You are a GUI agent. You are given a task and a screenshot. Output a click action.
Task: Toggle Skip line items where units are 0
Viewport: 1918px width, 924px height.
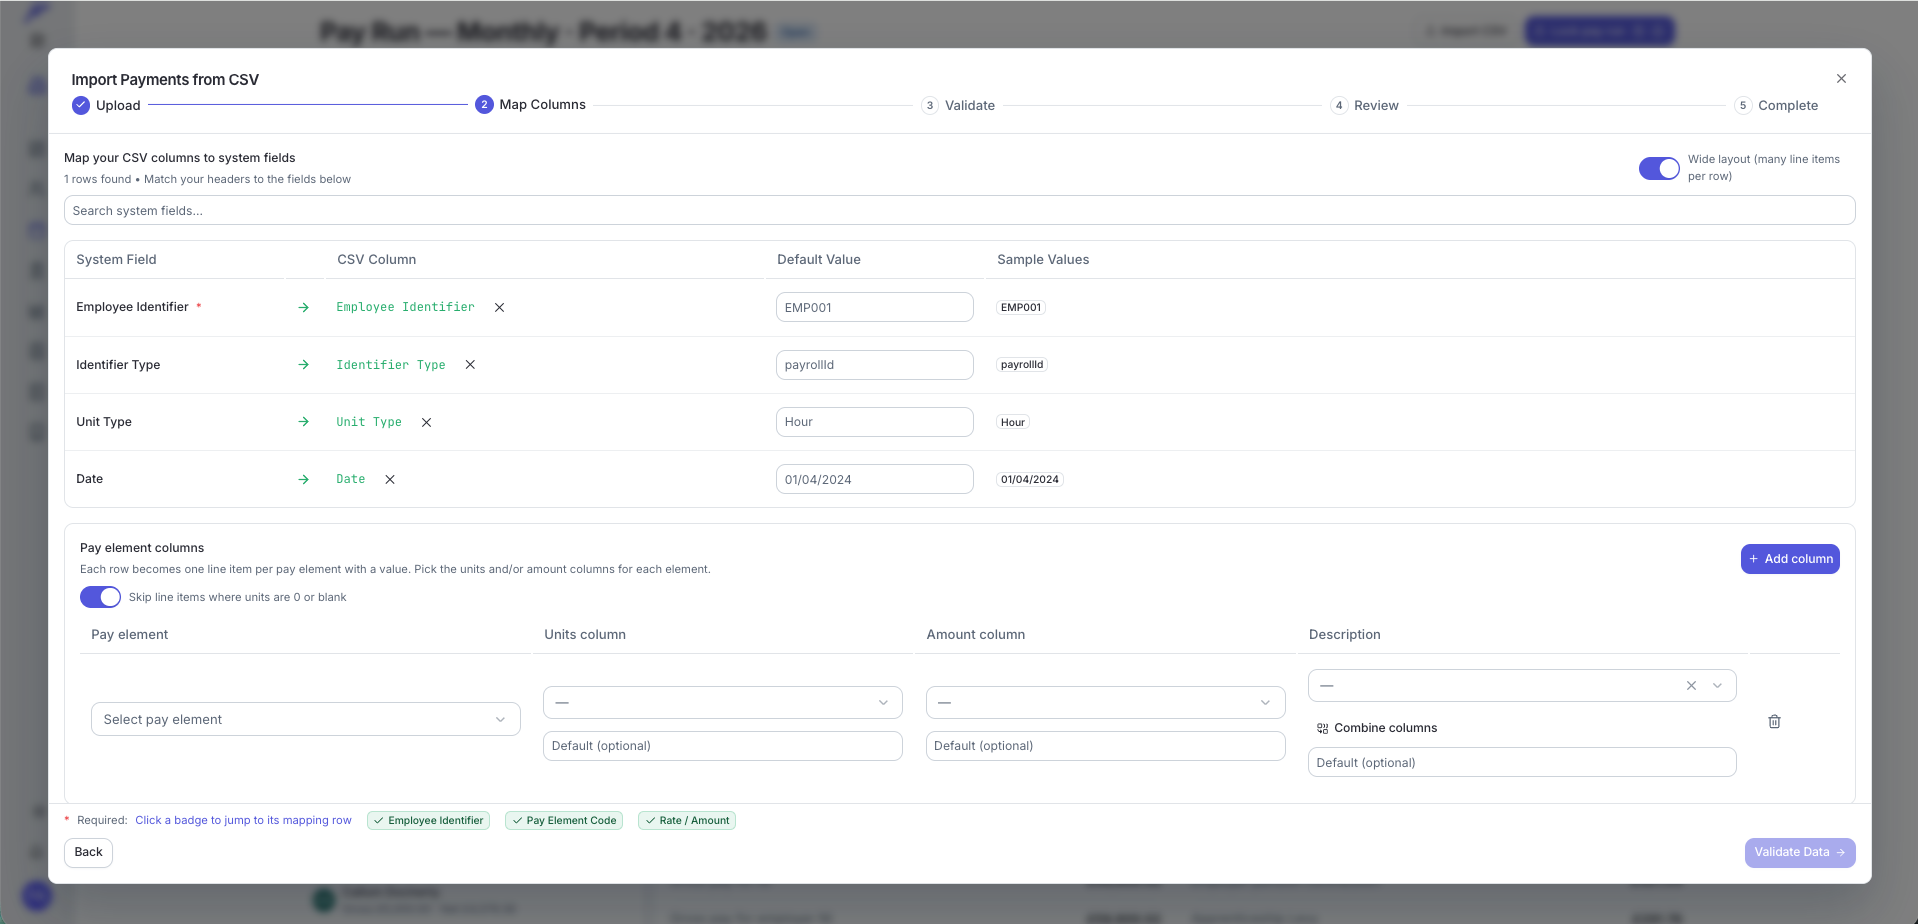click(100, 597)
